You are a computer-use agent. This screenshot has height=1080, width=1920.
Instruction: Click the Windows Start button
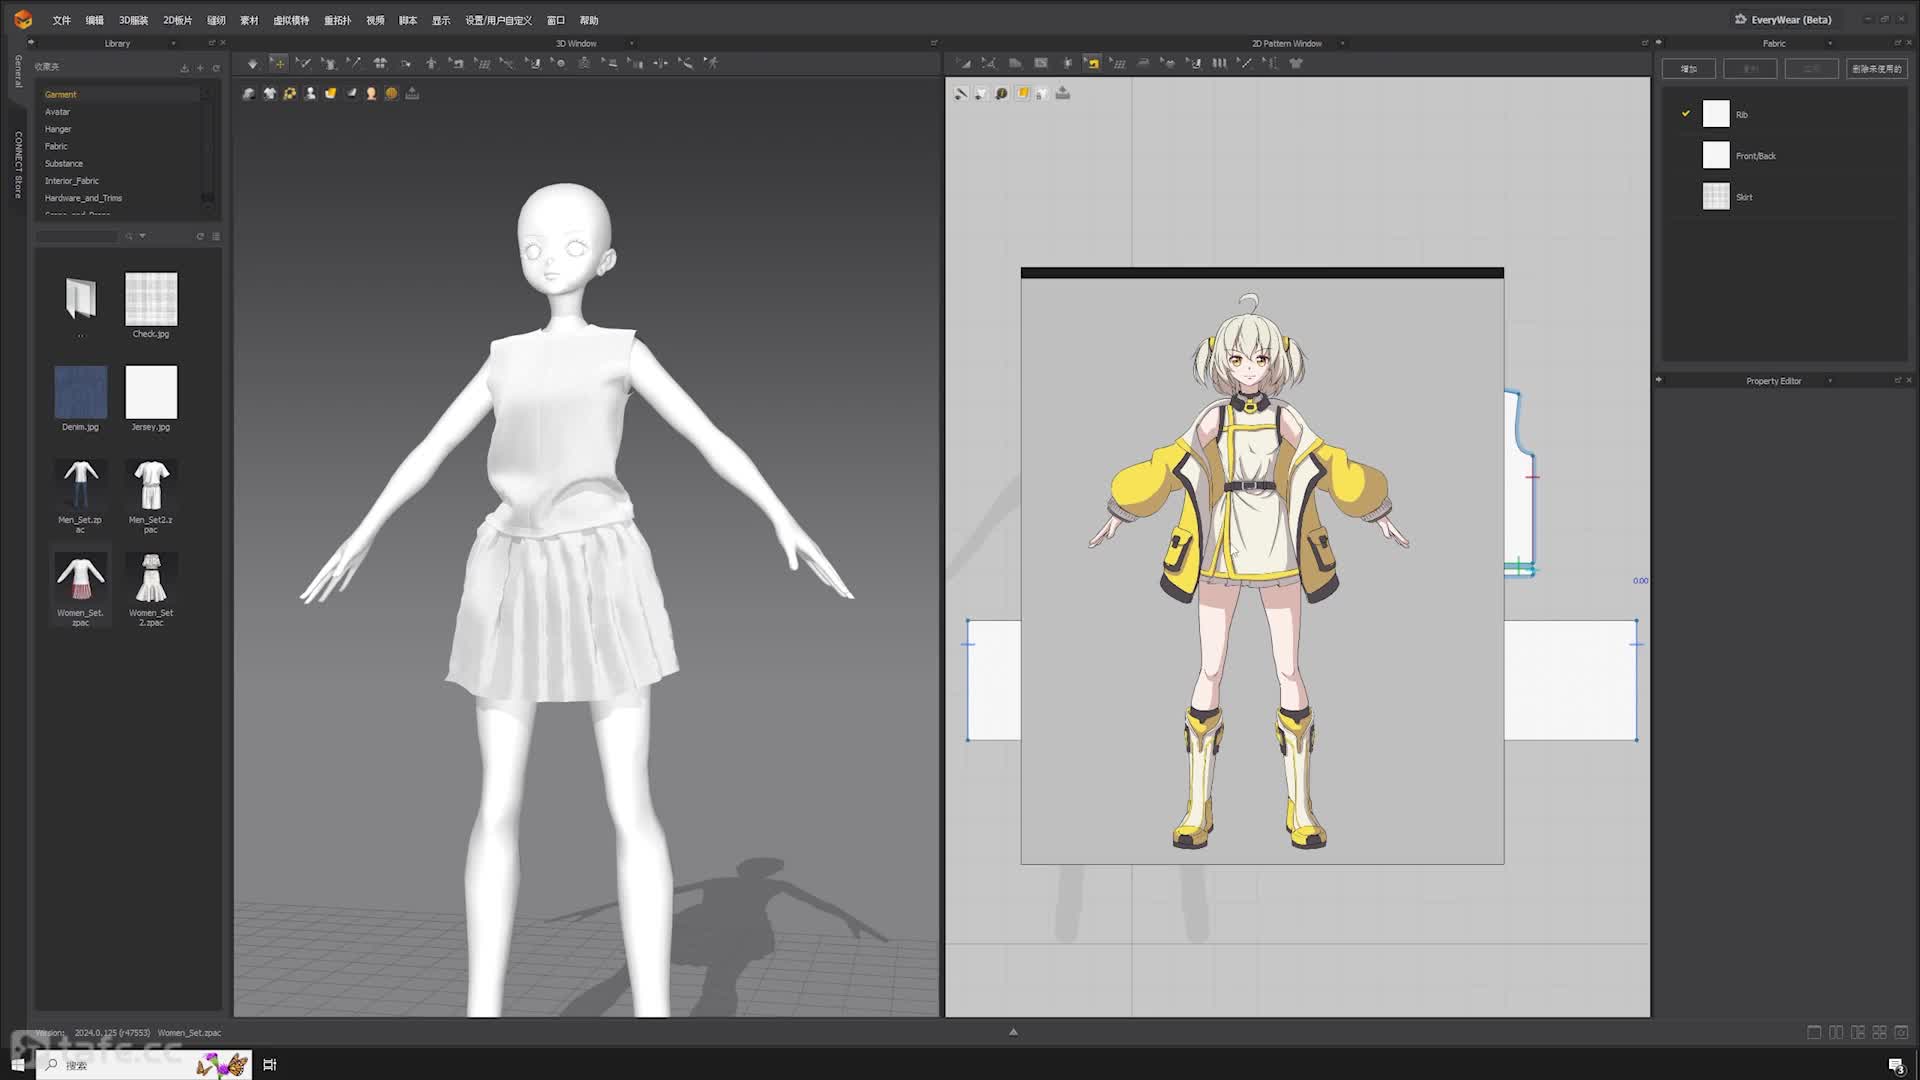18,1065
